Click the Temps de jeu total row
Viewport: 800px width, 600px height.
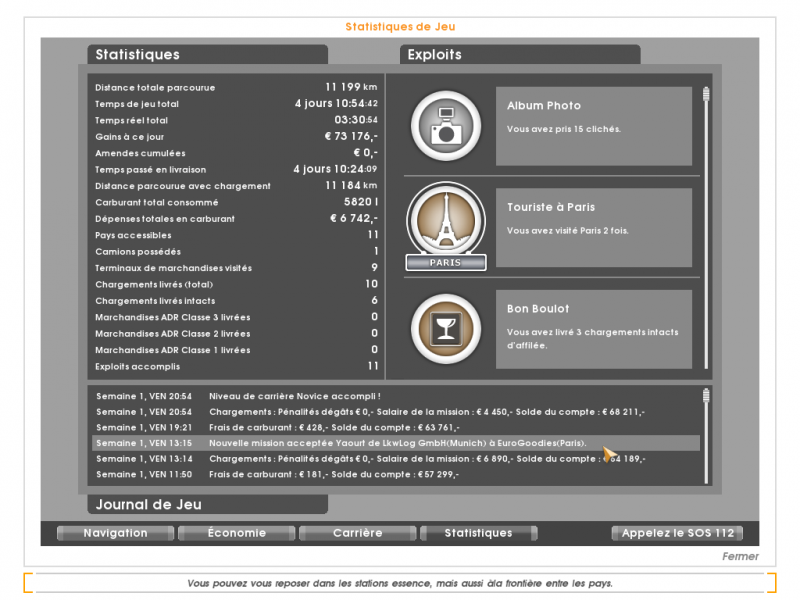coord(236,104)
